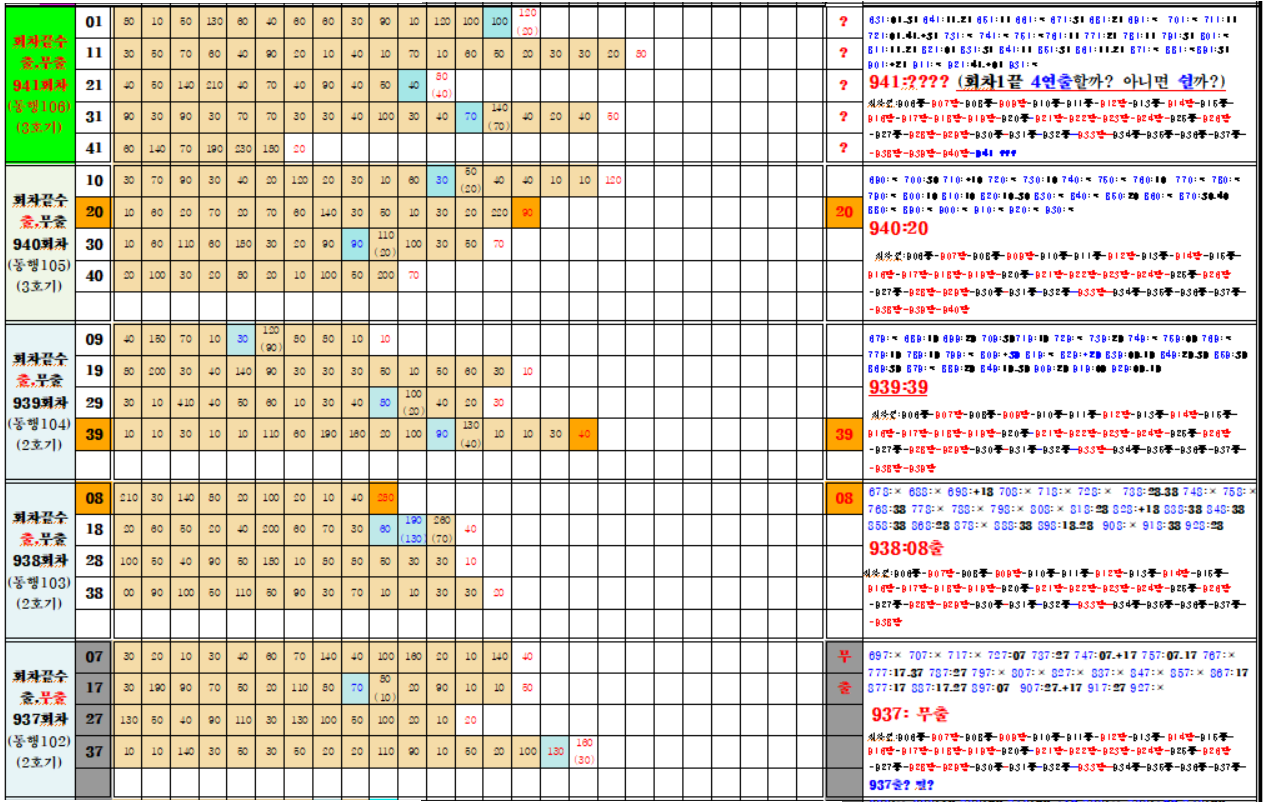Select the green 941회차 header cell
Screen dimensions: 1265x803
pyautogui.click(x=39, y=84)
